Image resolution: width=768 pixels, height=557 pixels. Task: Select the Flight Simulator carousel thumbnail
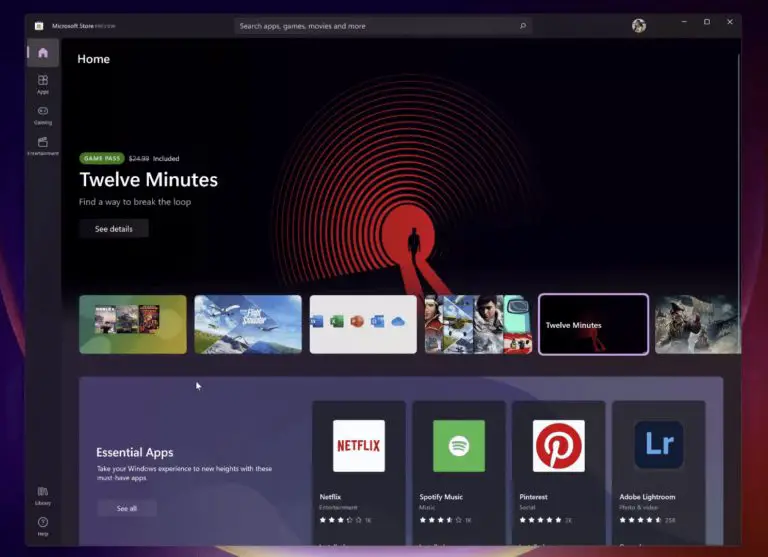pos(248,324)
